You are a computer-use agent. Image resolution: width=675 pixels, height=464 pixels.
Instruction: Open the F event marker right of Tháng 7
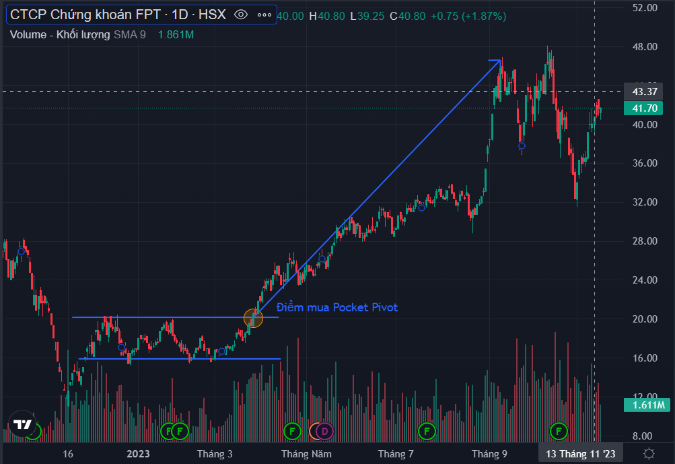pyautogui.click(x=427, y=431)
